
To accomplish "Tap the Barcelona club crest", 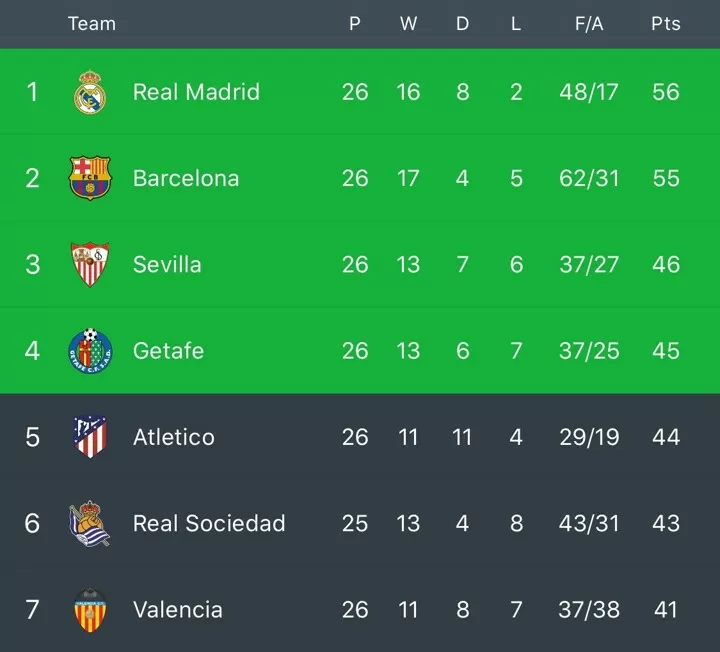I will pyautogui.click(x=90, y=178).
